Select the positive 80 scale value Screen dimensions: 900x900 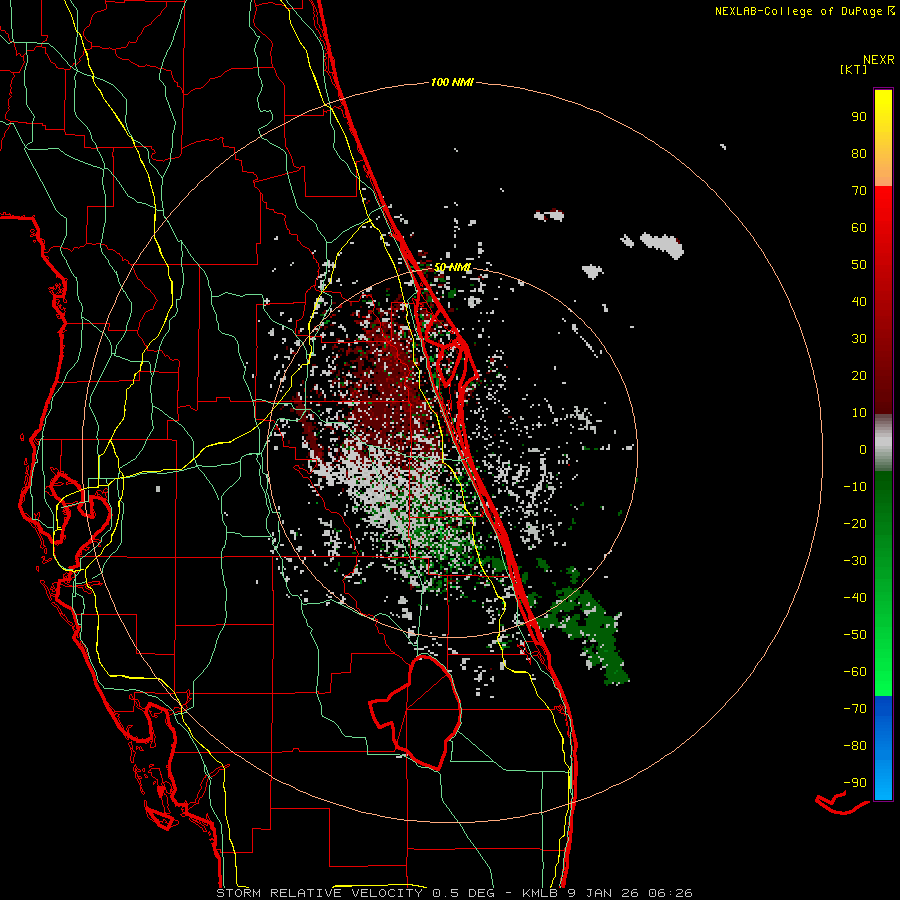[x=859, y=154]
